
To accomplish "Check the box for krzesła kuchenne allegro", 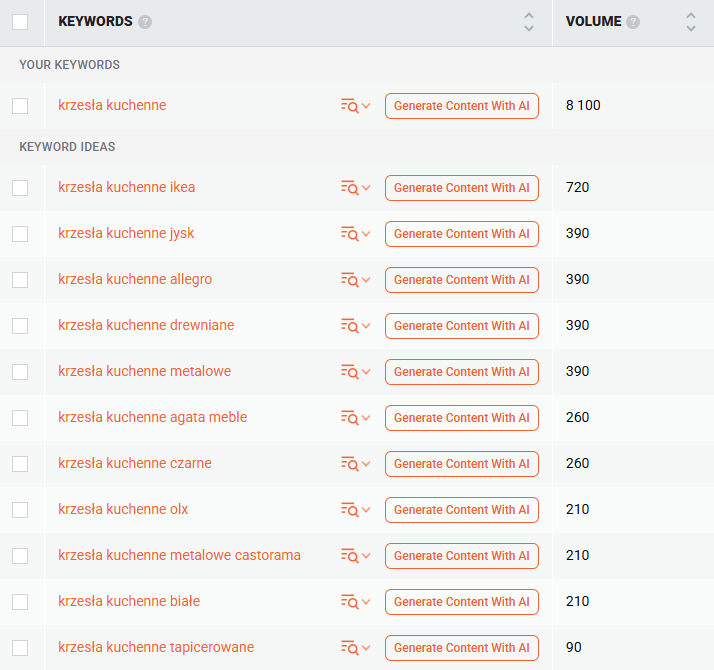I will [20, 280].
